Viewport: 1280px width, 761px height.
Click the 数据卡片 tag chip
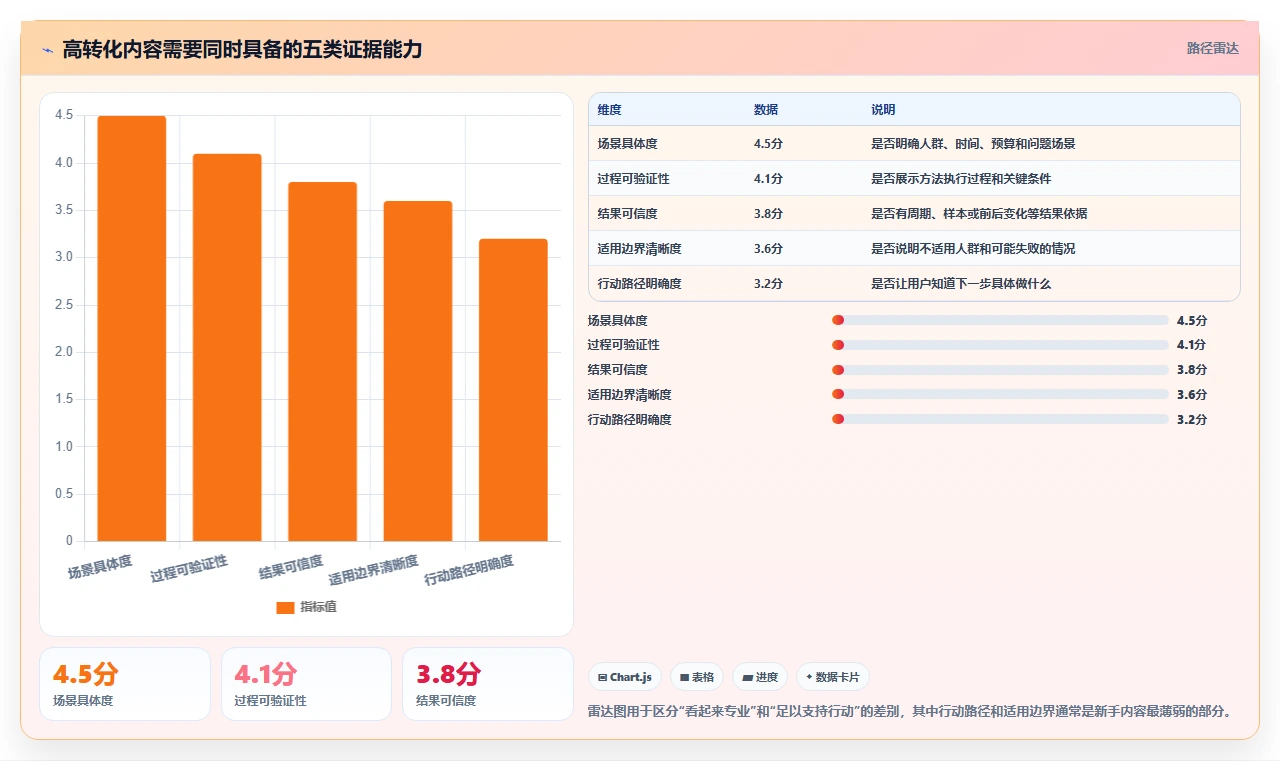(833, 677)
